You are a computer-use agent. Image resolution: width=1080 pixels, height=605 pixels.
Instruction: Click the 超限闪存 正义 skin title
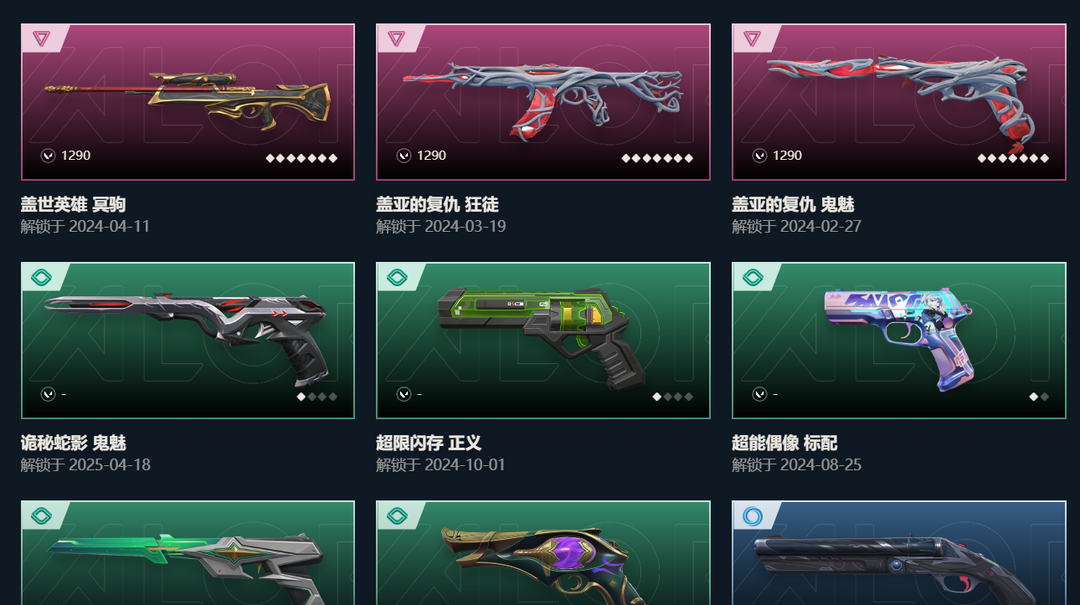(x=428, y=443)
